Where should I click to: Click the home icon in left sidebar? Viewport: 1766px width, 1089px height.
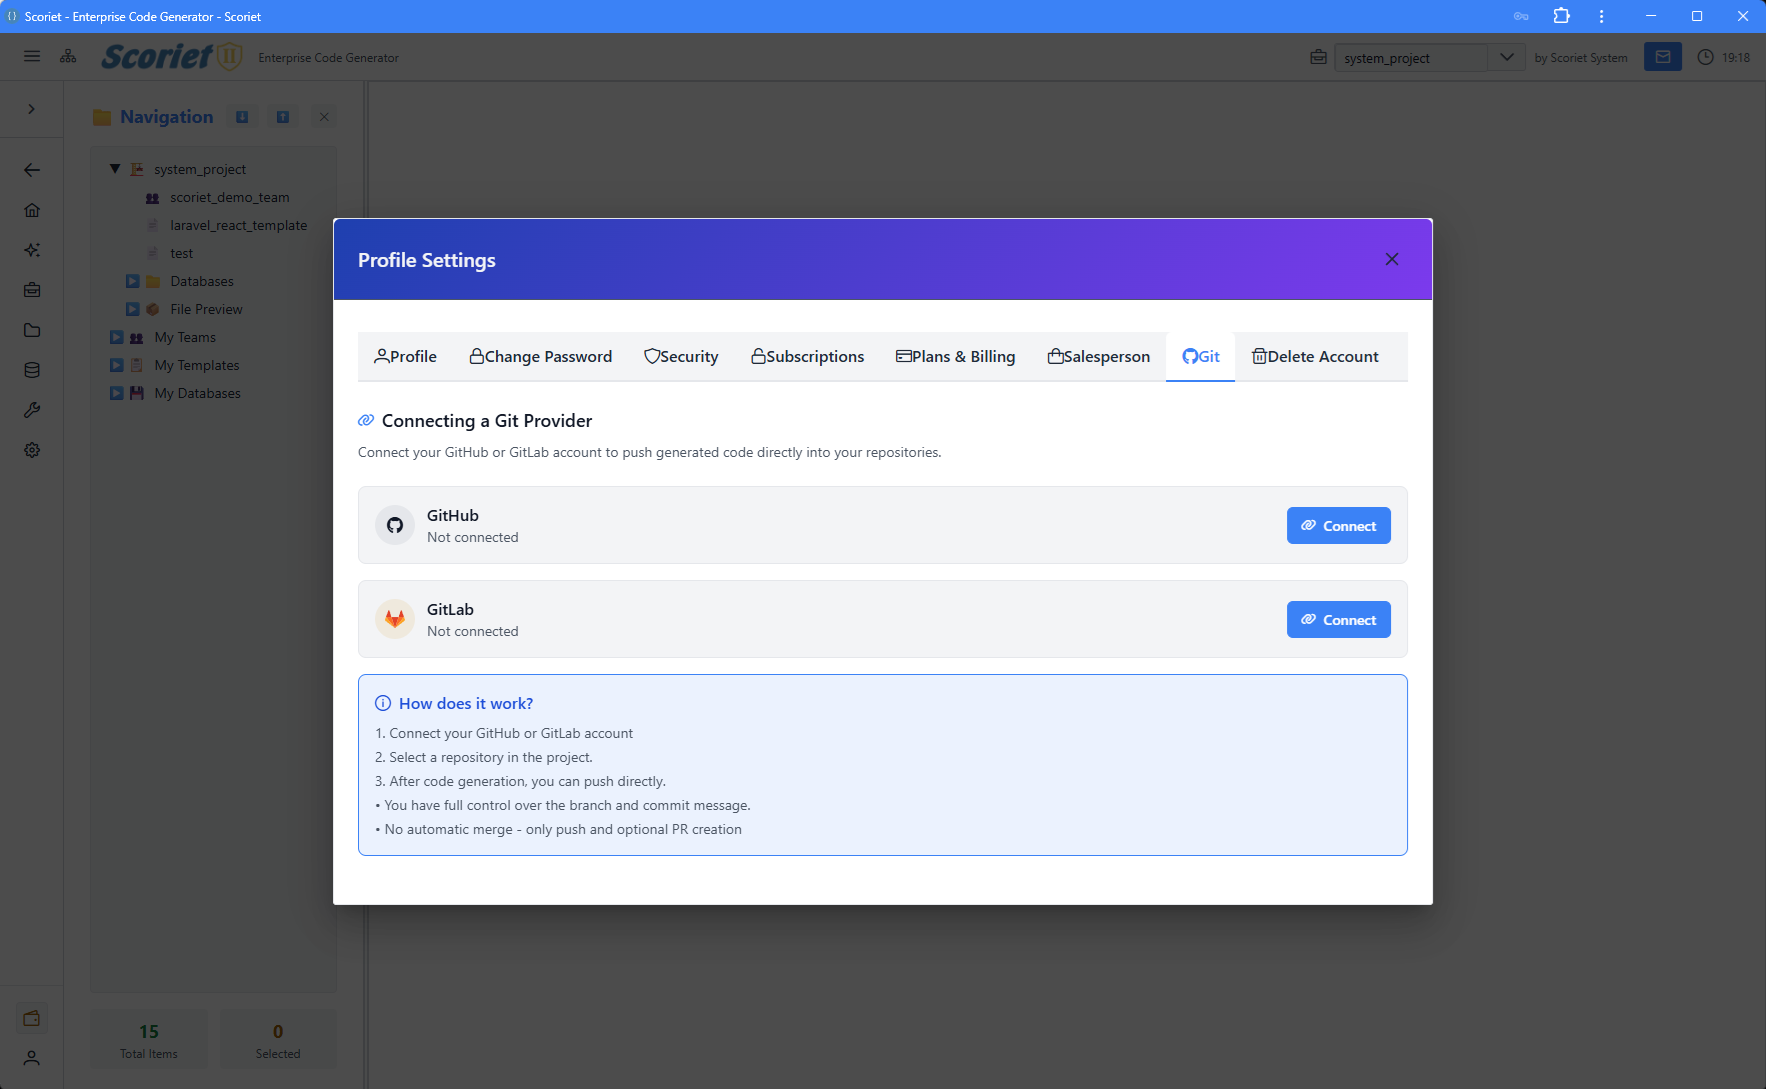(32, 210)
